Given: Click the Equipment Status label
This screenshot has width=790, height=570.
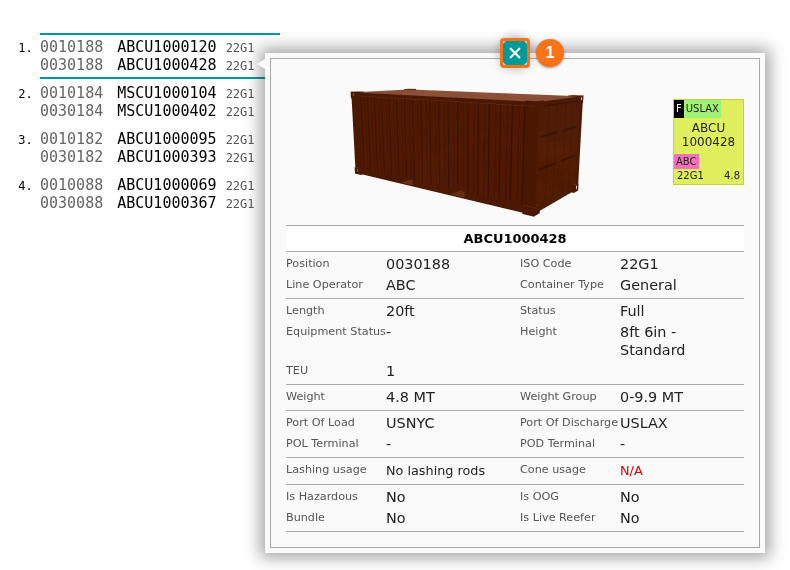Looking at the screenshot, I should point(336,331).
